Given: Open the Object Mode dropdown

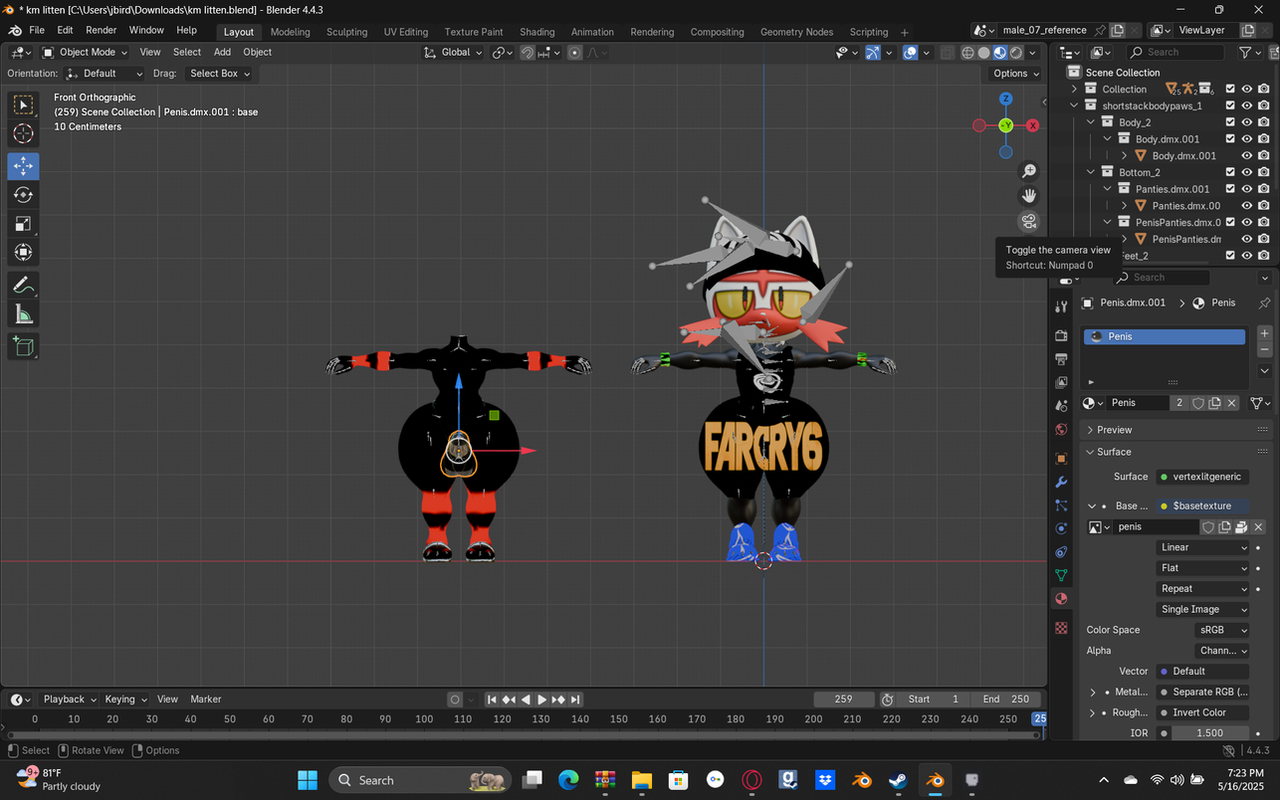Looking at the screenshot, I should click(x=85, y=52).
